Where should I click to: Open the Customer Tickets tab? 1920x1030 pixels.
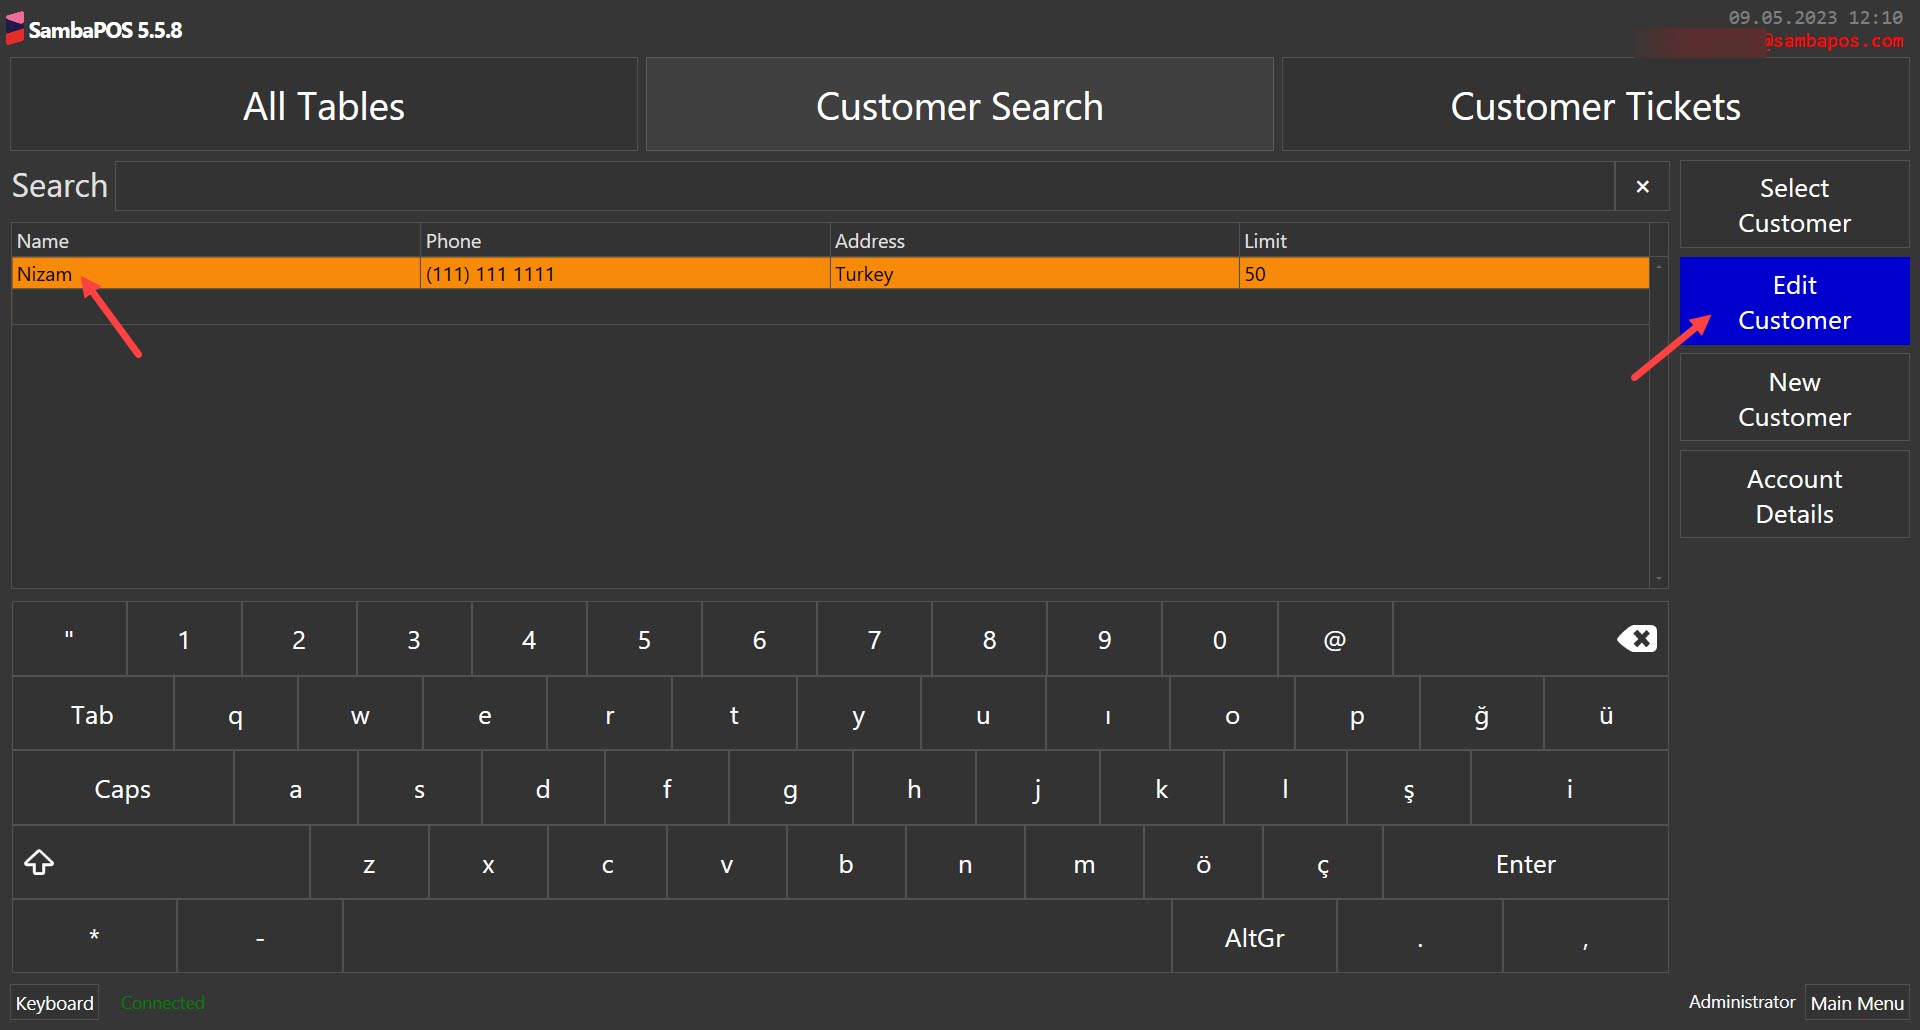point(1595,104)
